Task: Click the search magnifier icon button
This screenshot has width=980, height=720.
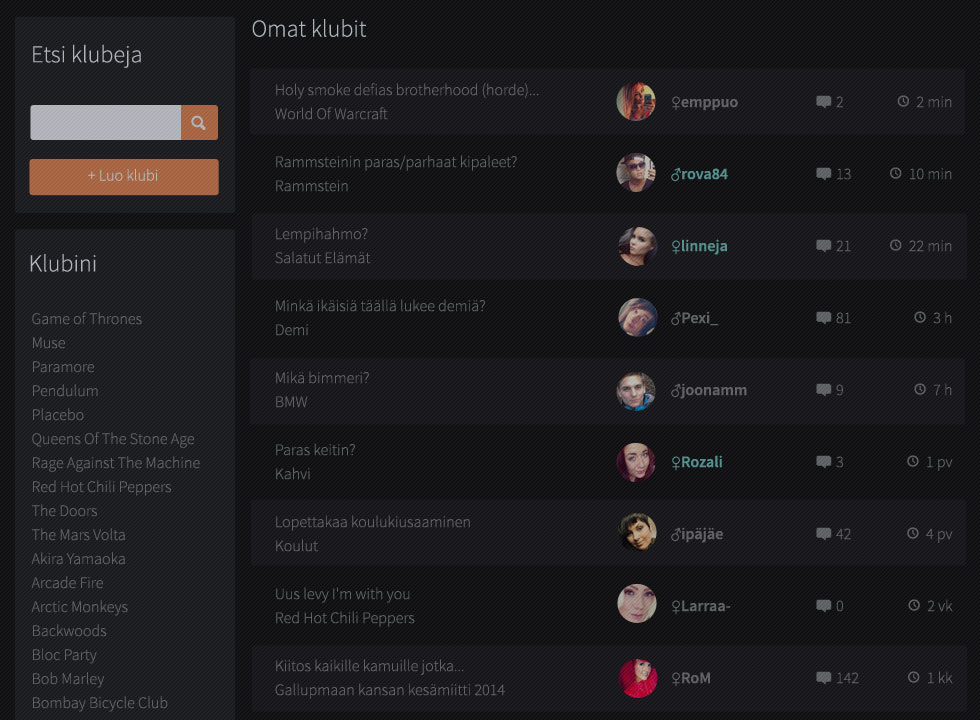Action: [x=199, y=123]
